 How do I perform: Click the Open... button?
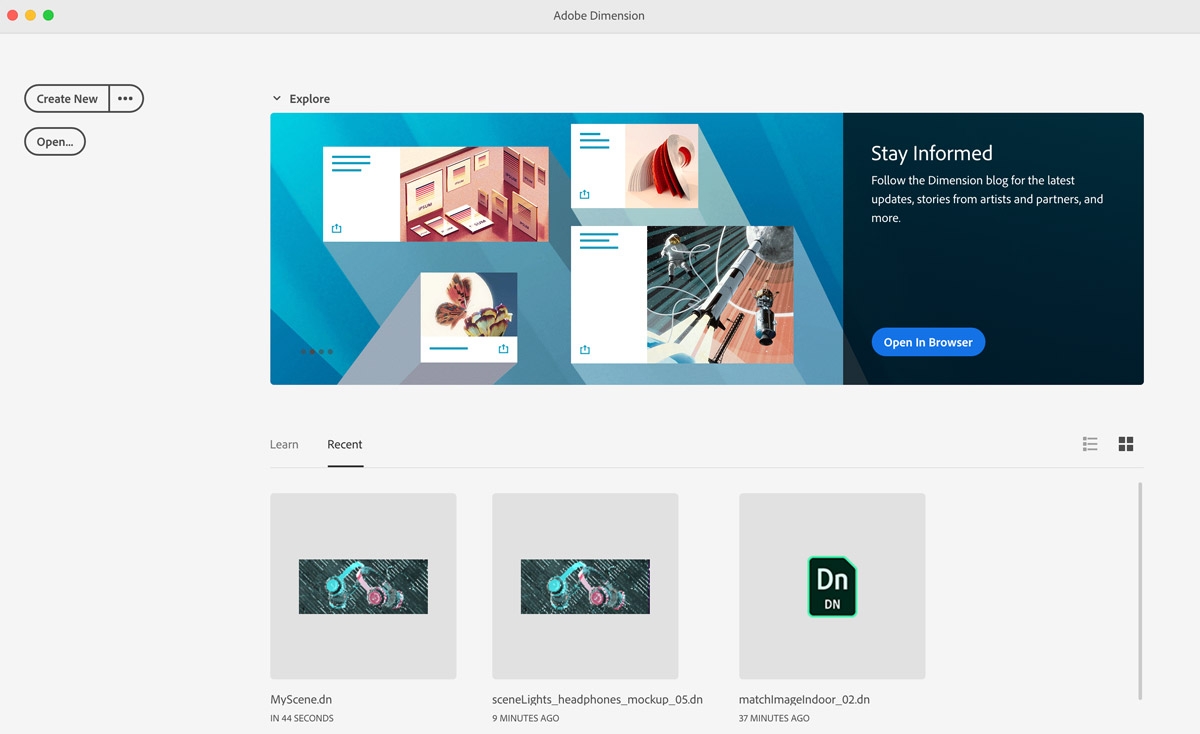point(55,142)
